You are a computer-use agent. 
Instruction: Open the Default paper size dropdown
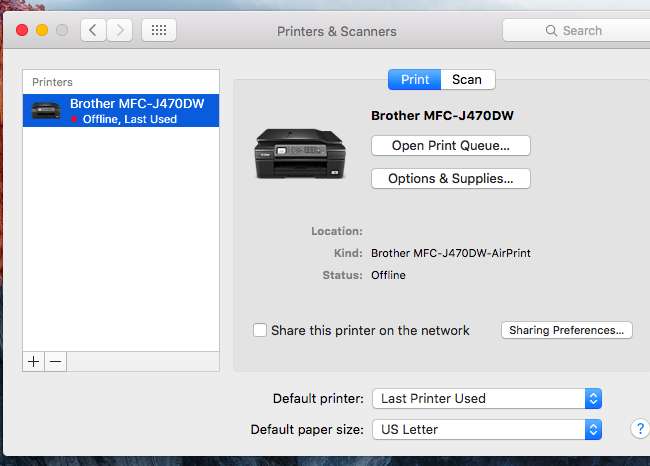[487, 429]
